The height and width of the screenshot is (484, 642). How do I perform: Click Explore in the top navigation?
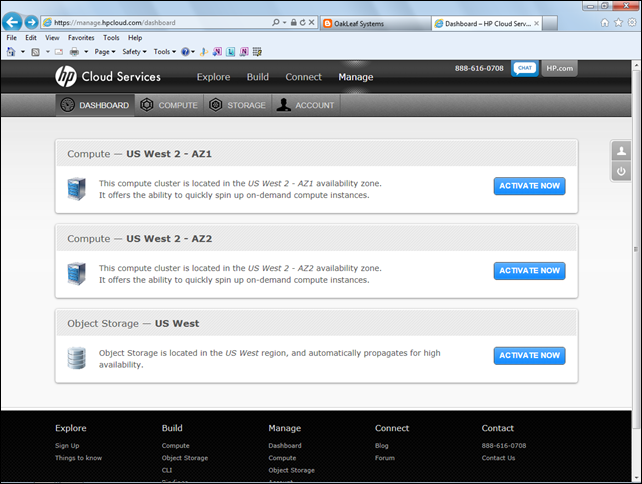213,77
